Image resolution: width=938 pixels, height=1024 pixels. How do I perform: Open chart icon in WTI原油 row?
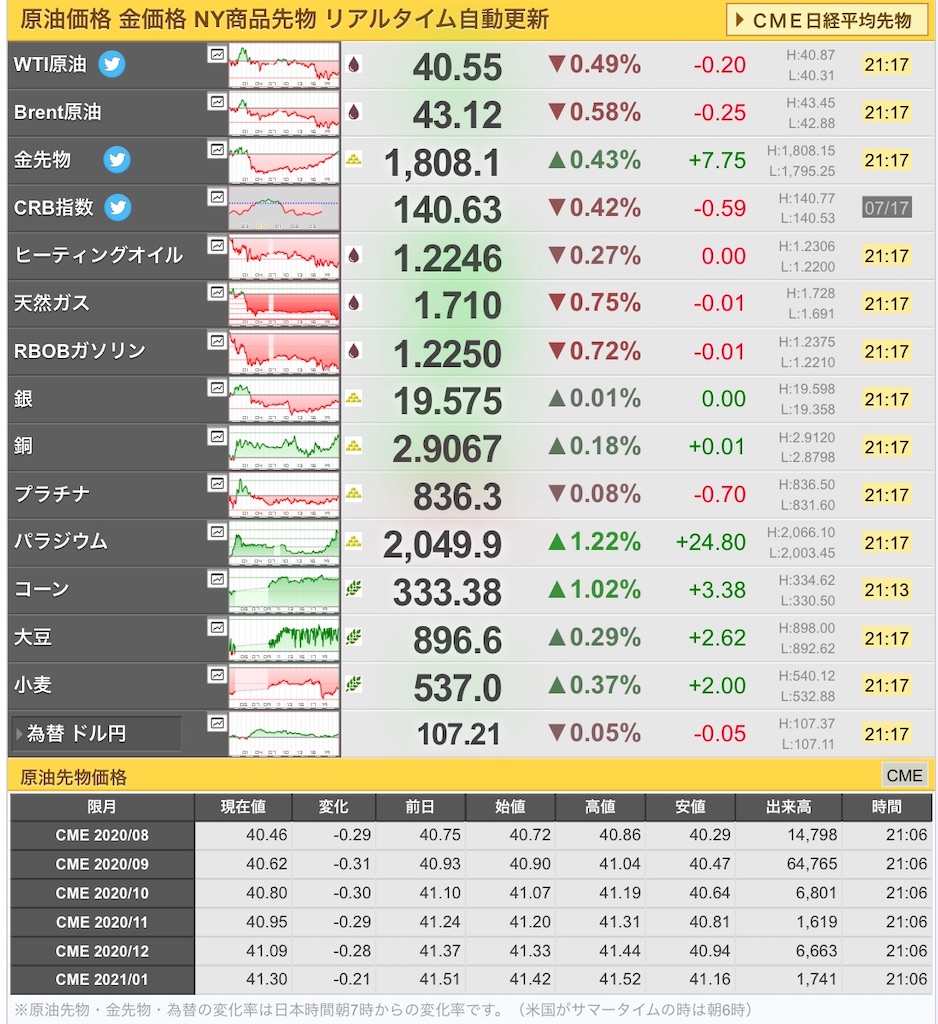point(217,55)
